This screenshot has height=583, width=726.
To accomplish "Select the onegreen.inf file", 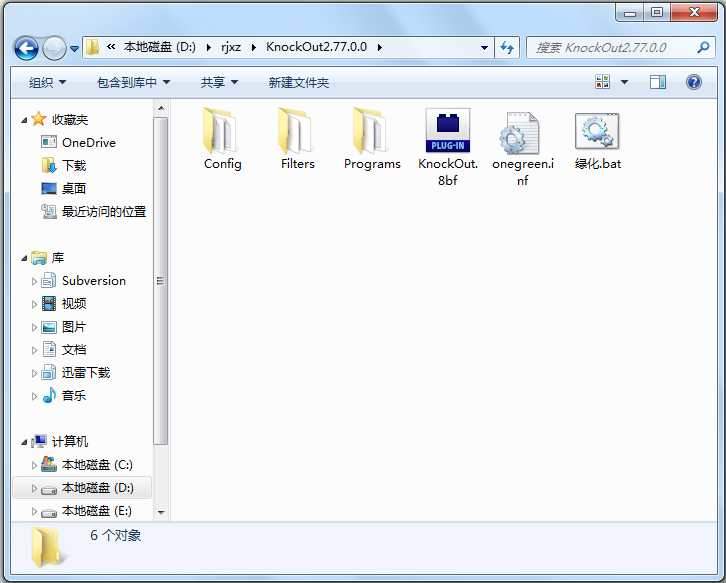I will [522, 146].
